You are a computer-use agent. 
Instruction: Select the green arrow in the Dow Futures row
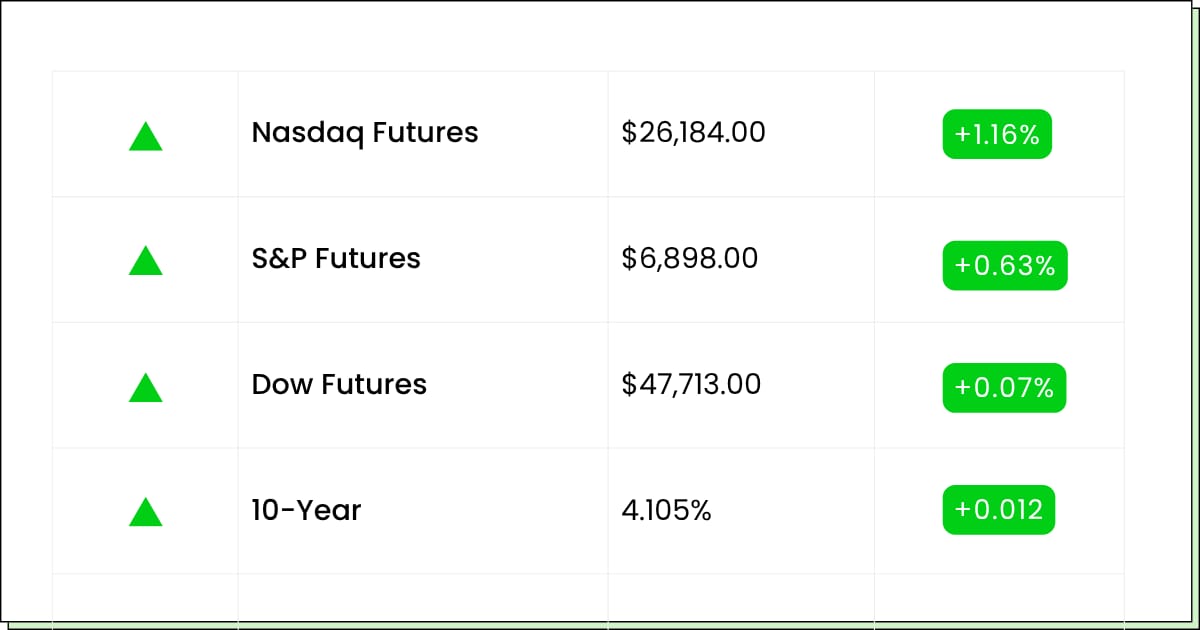pos(146,388)
